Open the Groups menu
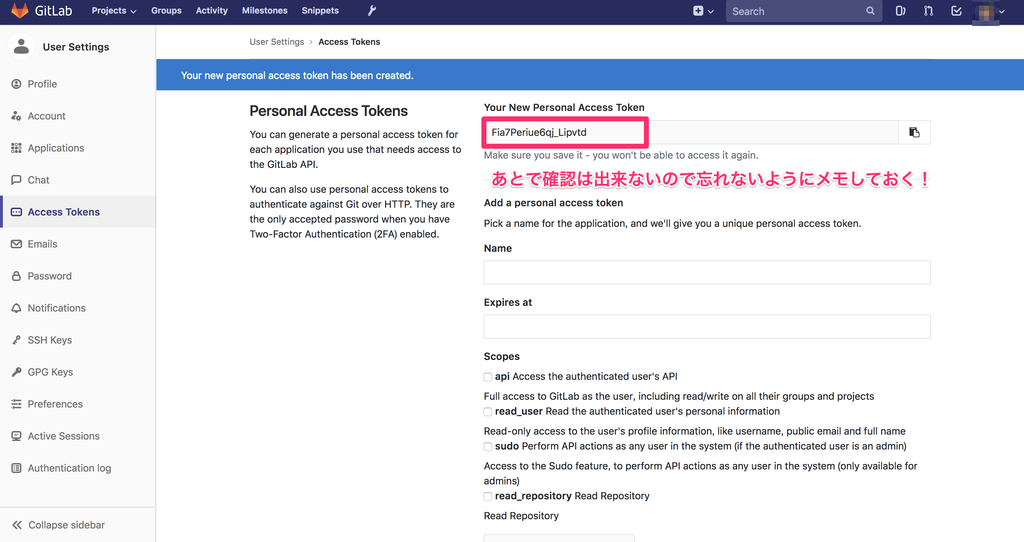The height and width of the screenshot is (542, 1024). pyautogui.click(x=167, y=10)
